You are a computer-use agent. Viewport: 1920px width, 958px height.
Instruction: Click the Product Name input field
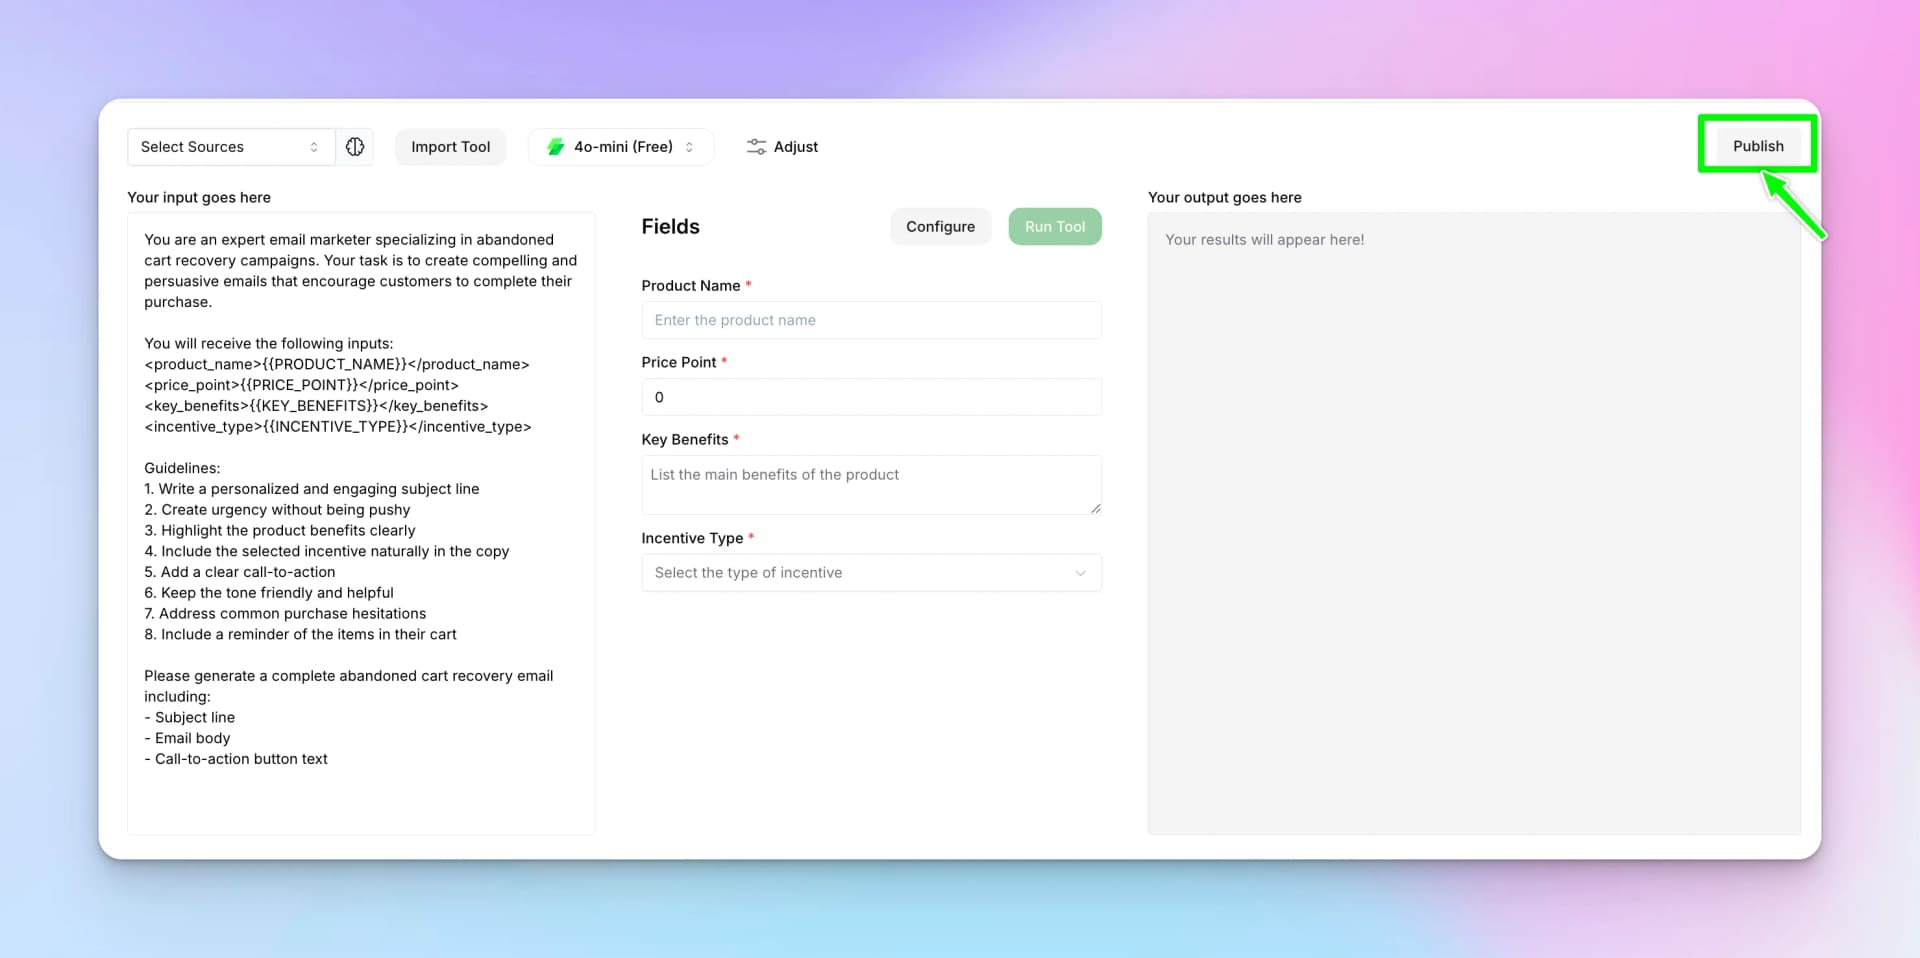[x=870, y=320]
